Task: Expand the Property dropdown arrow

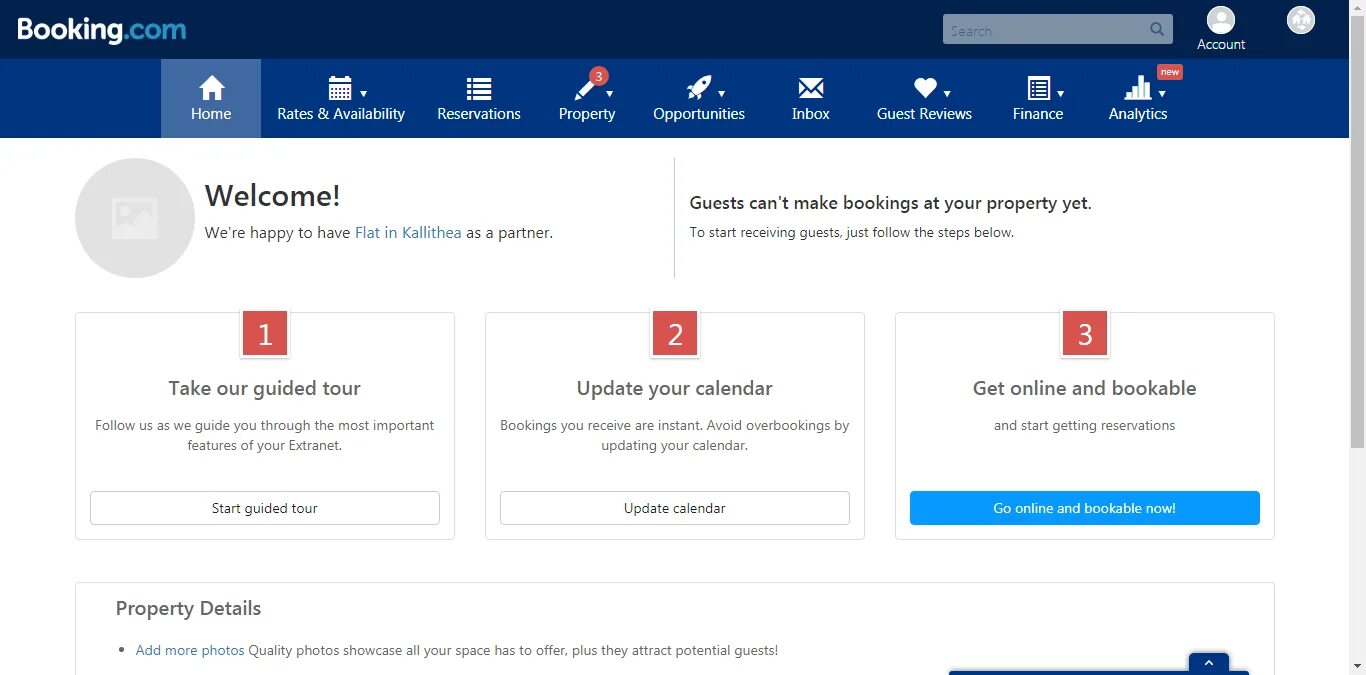Action: pos(609,94)
